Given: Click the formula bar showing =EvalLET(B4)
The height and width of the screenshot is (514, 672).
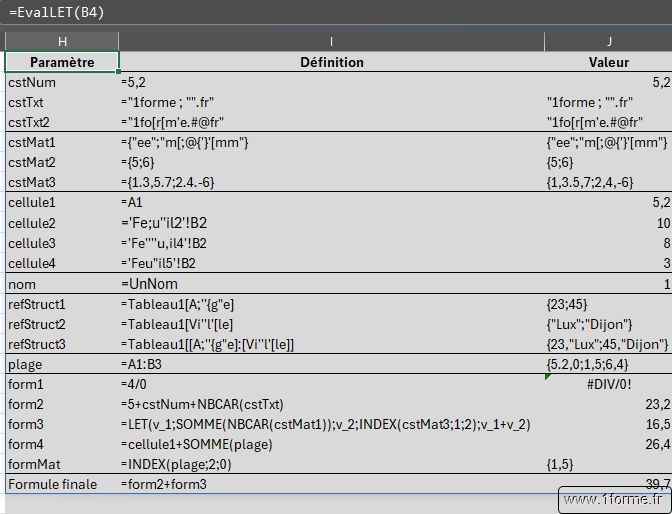Looking at the screenshot, I should 300,13.
